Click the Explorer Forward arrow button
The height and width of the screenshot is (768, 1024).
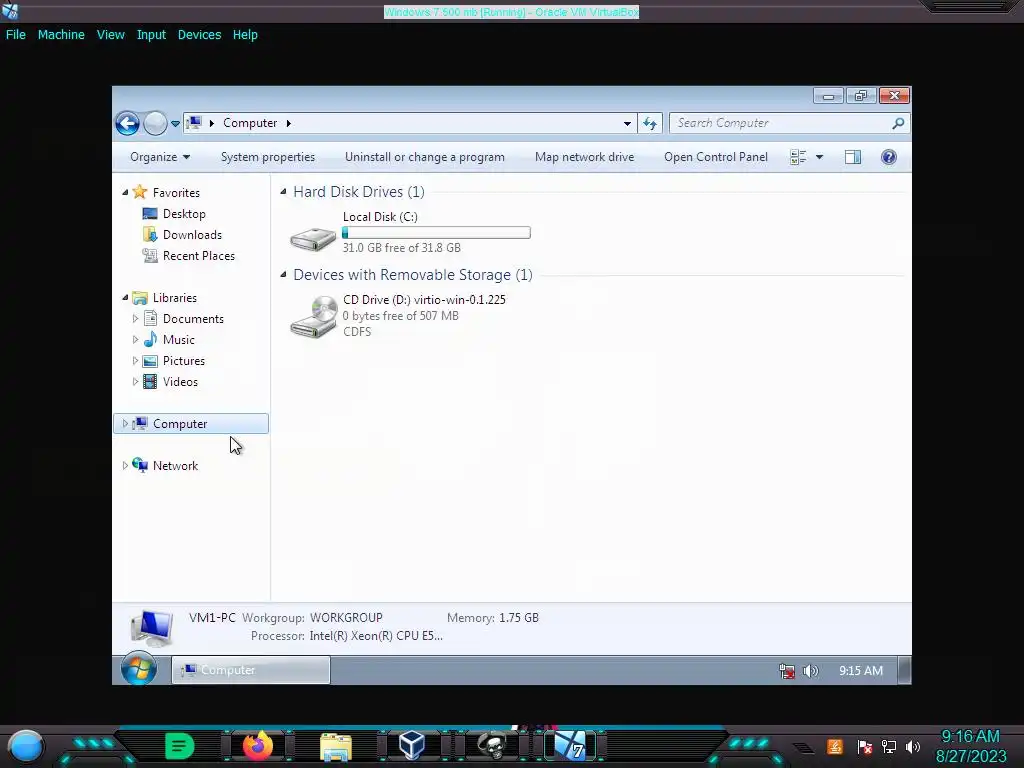point(155,123)
